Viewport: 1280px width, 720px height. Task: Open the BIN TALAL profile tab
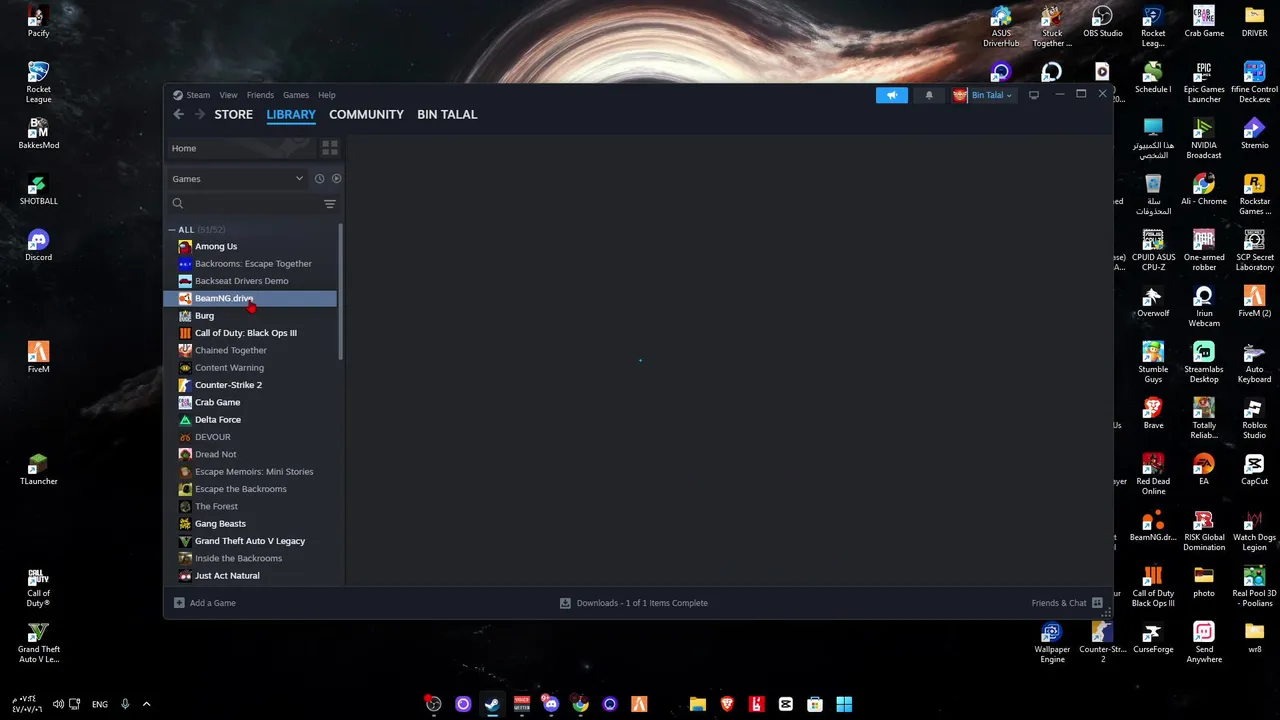coord(447,115)
